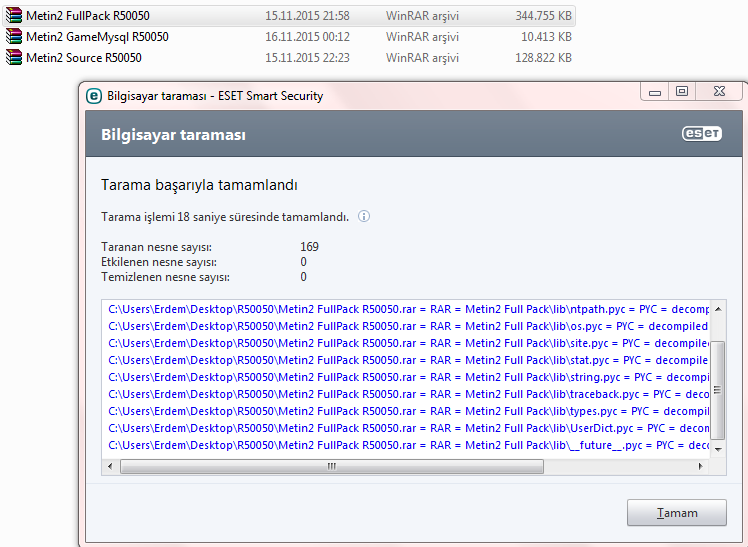Click the size 344.755 KB
Image resolution: width=748 pixels, height=547 pixels.
(543, 16)
